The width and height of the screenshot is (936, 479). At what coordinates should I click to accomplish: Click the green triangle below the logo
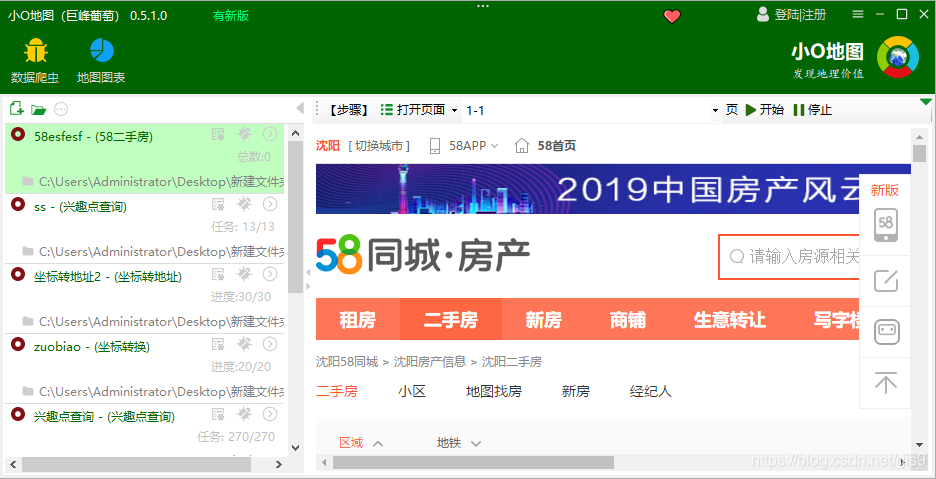[x=926, y=102]
